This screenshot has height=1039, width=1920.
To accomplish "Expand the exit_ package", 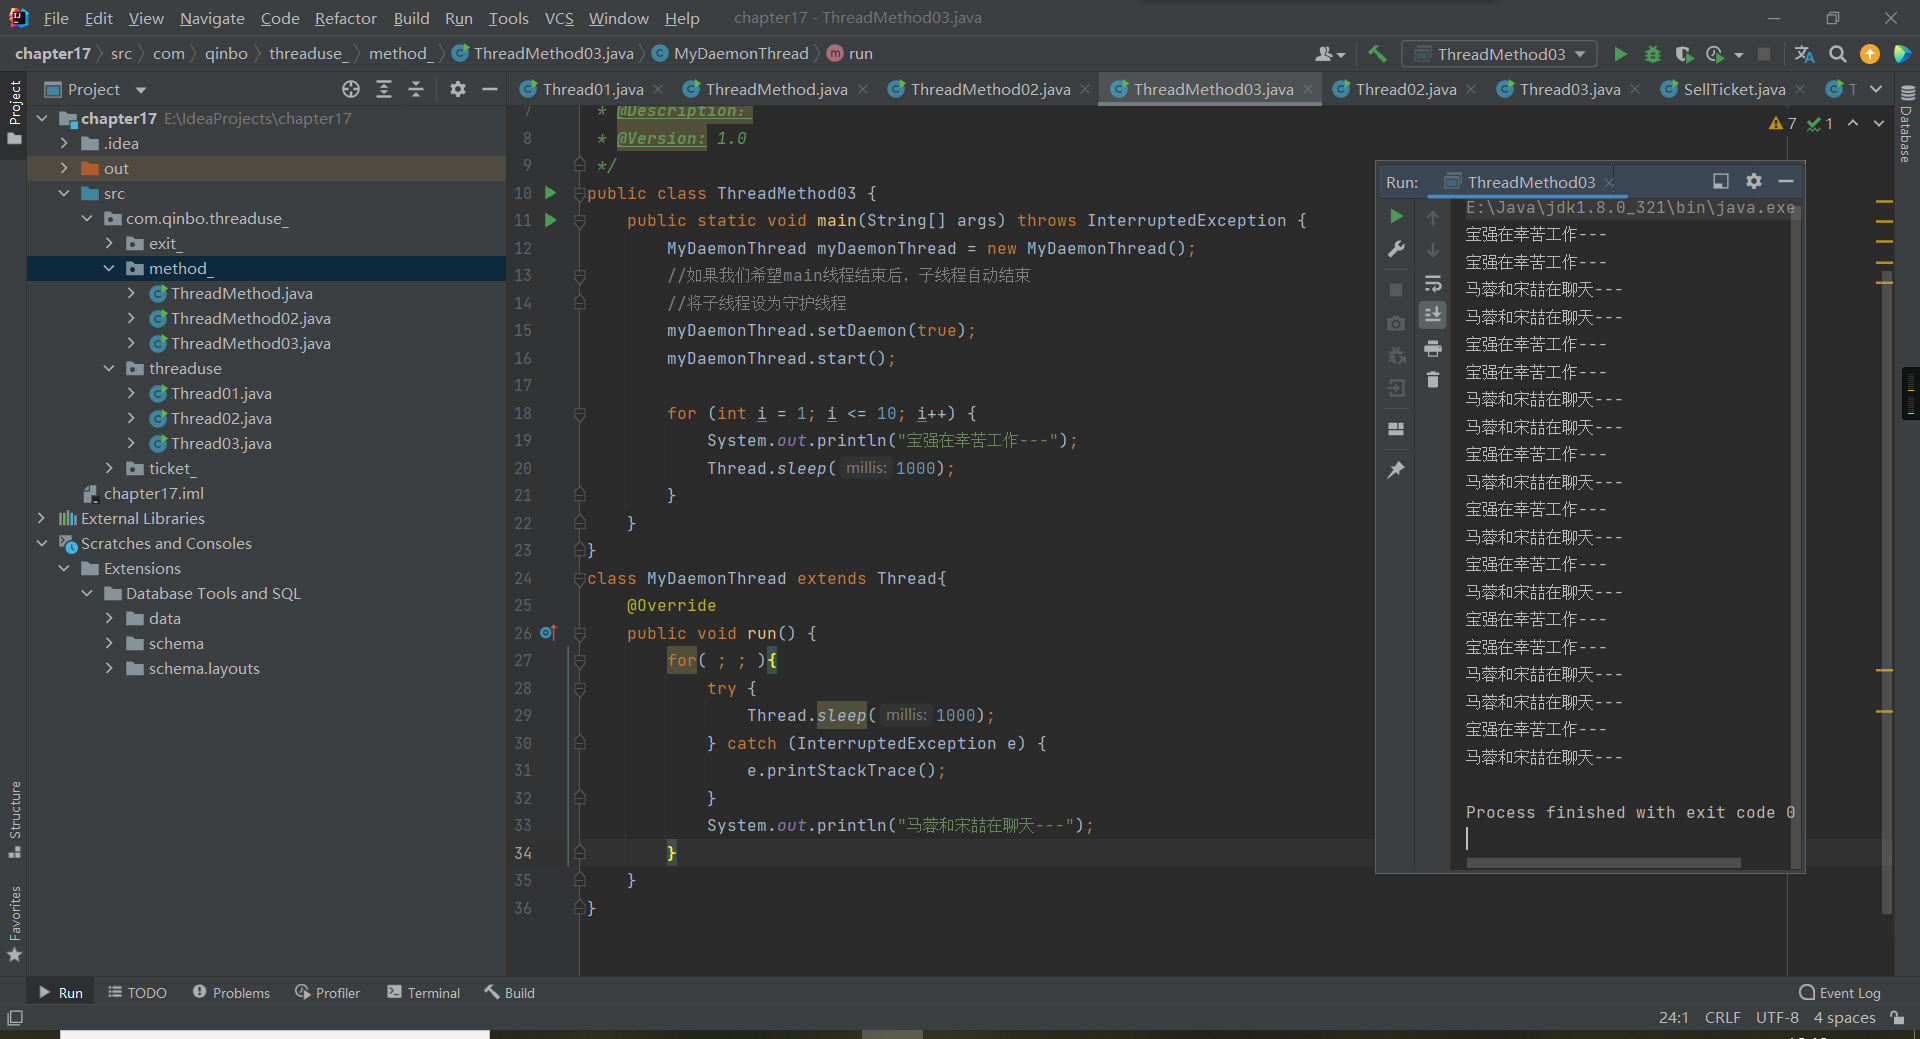I will (109, 243).
